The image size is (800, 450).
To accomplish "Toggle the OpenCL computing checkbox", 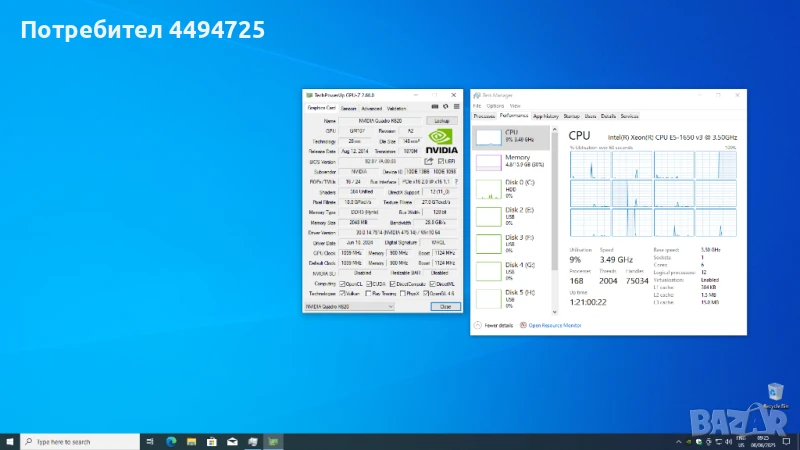I will pos(343,283).
